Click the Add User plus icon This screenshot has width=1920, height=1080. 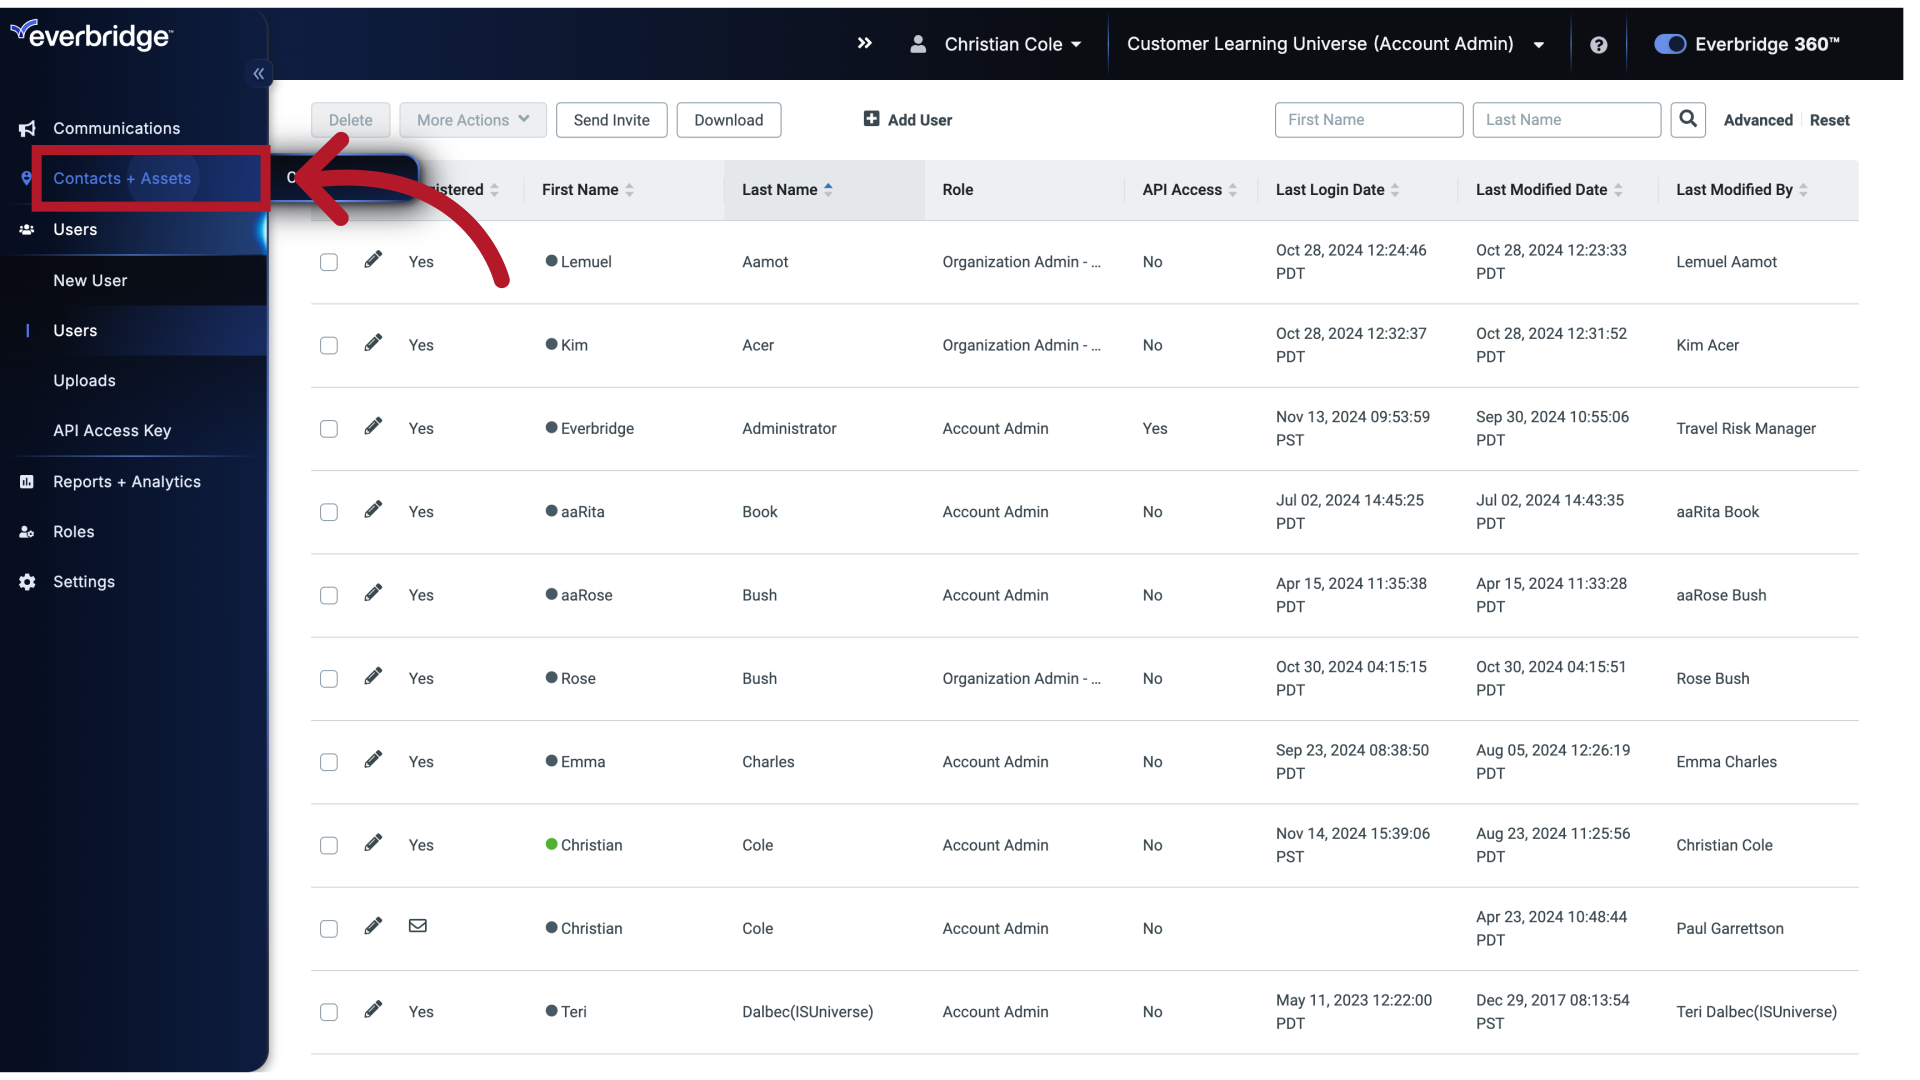point(869,119)
